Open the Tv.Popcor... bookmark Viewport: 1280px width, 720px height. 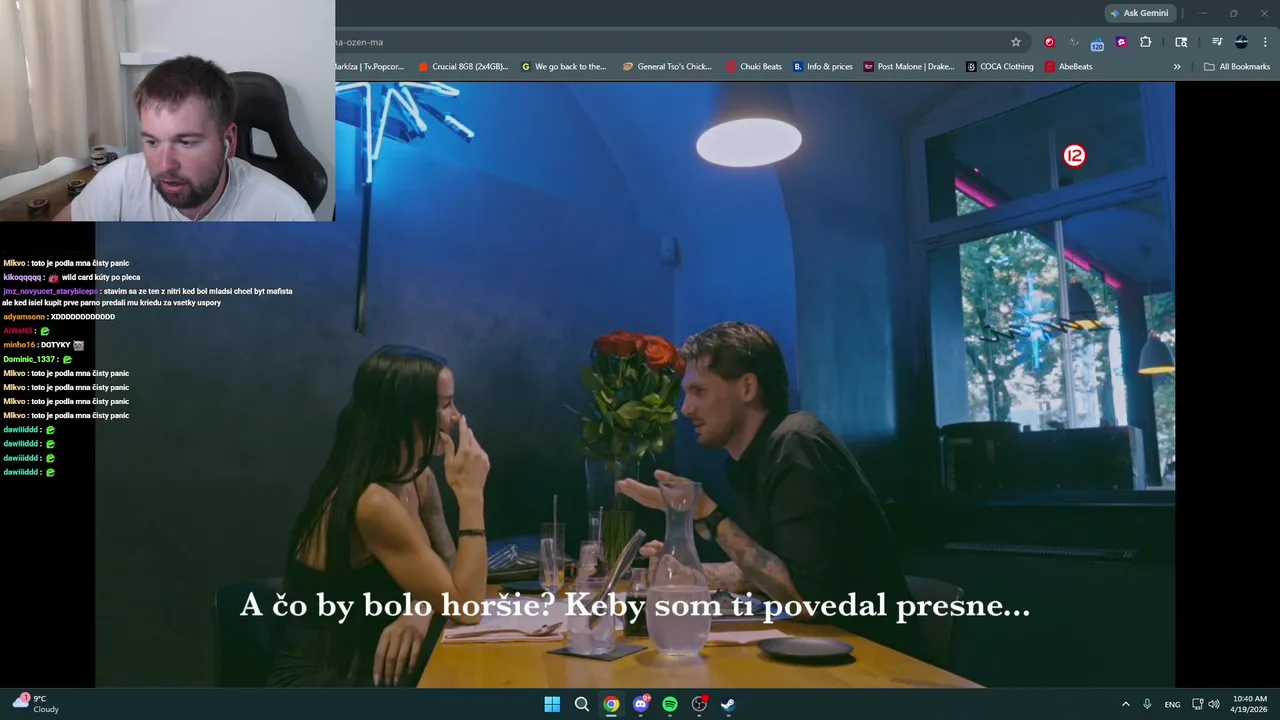(x=369, y=67)
